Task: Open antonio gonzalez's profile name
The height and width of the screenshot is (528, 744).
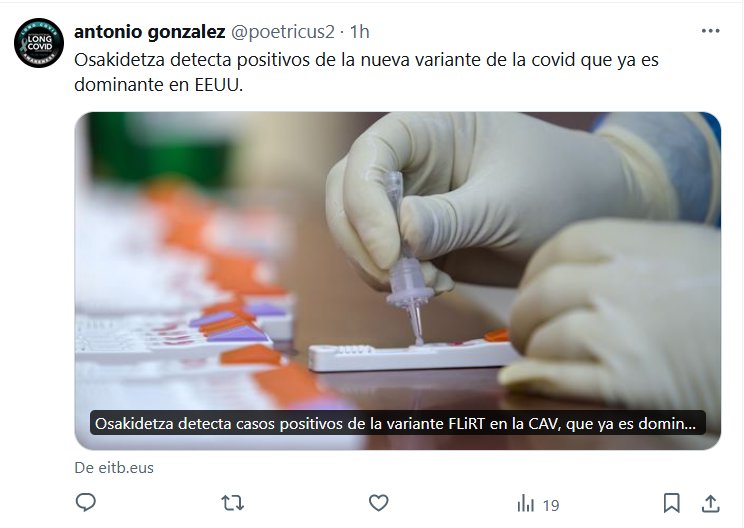Action: [149, 32]
